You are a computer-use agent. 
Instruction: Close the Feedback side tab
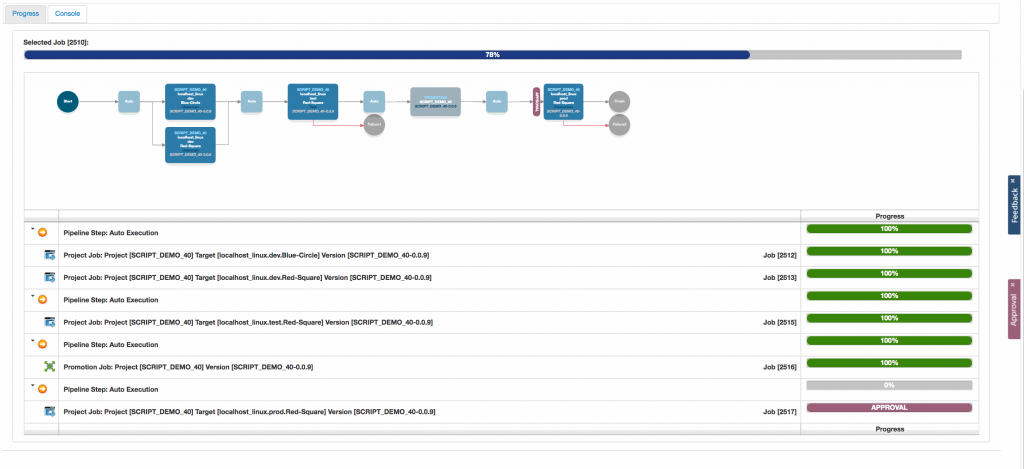pos(1013,180)
